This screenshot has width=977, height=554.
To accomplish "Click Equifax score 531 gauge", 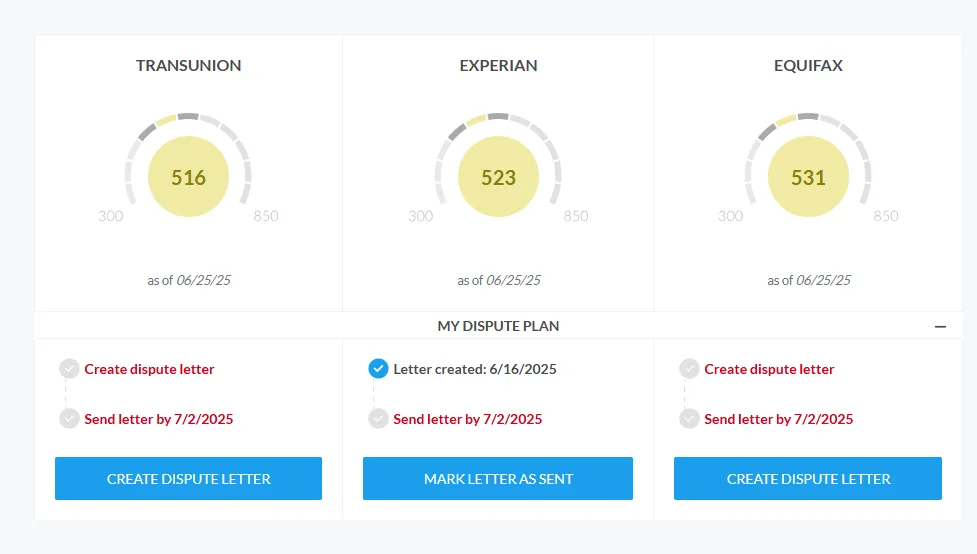I will pyautogui.click(x=808, y=176).
